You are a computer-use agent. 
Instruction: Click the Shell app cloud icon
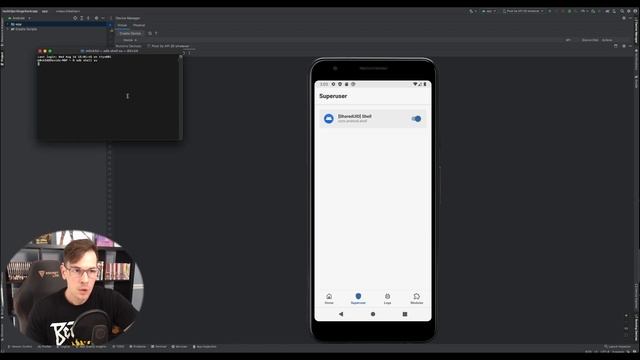[329, 119]
